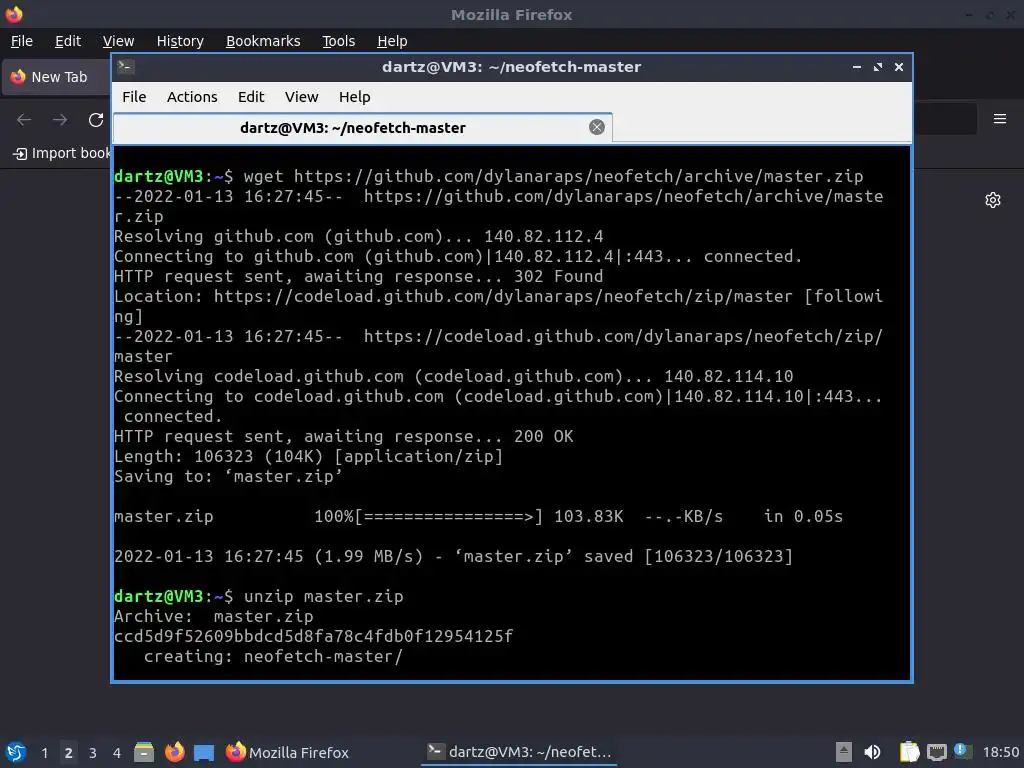Image resolution: width=1024 pixels, height=768 pixels.
Task: Click Import bookmarks in the Firefox toolbar
Action: [x=62, y=153]
